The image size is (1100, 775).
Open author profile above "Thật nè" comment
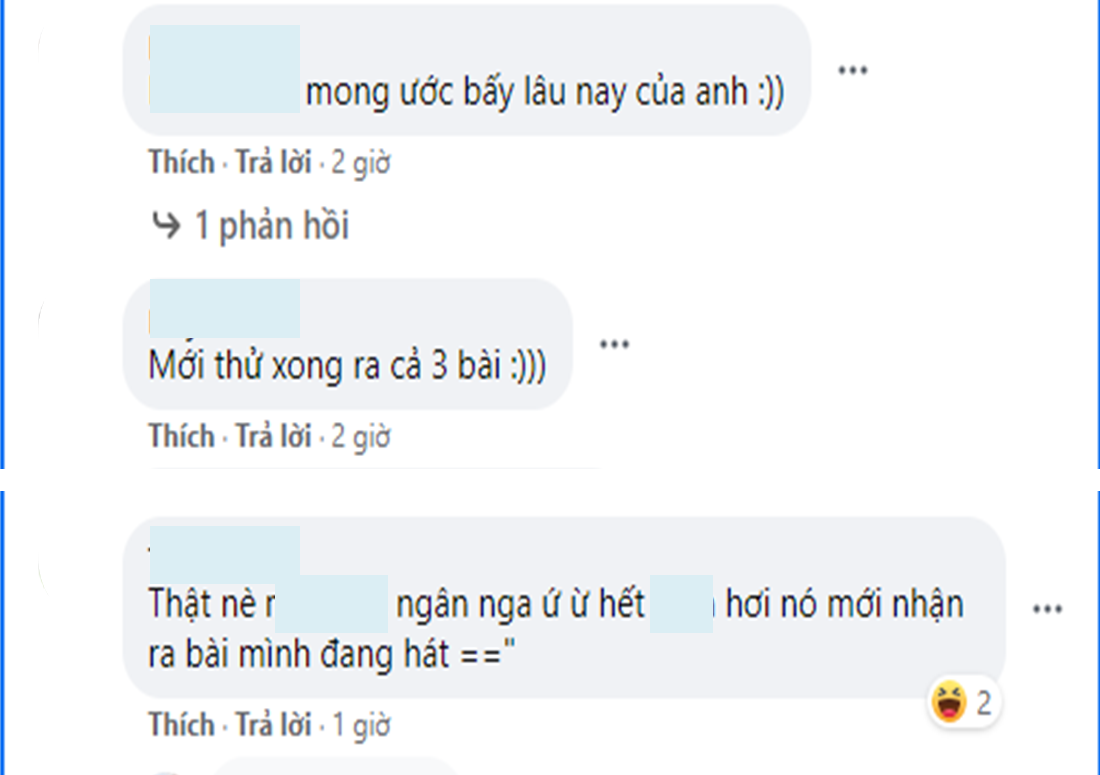(x=224, y=550)
